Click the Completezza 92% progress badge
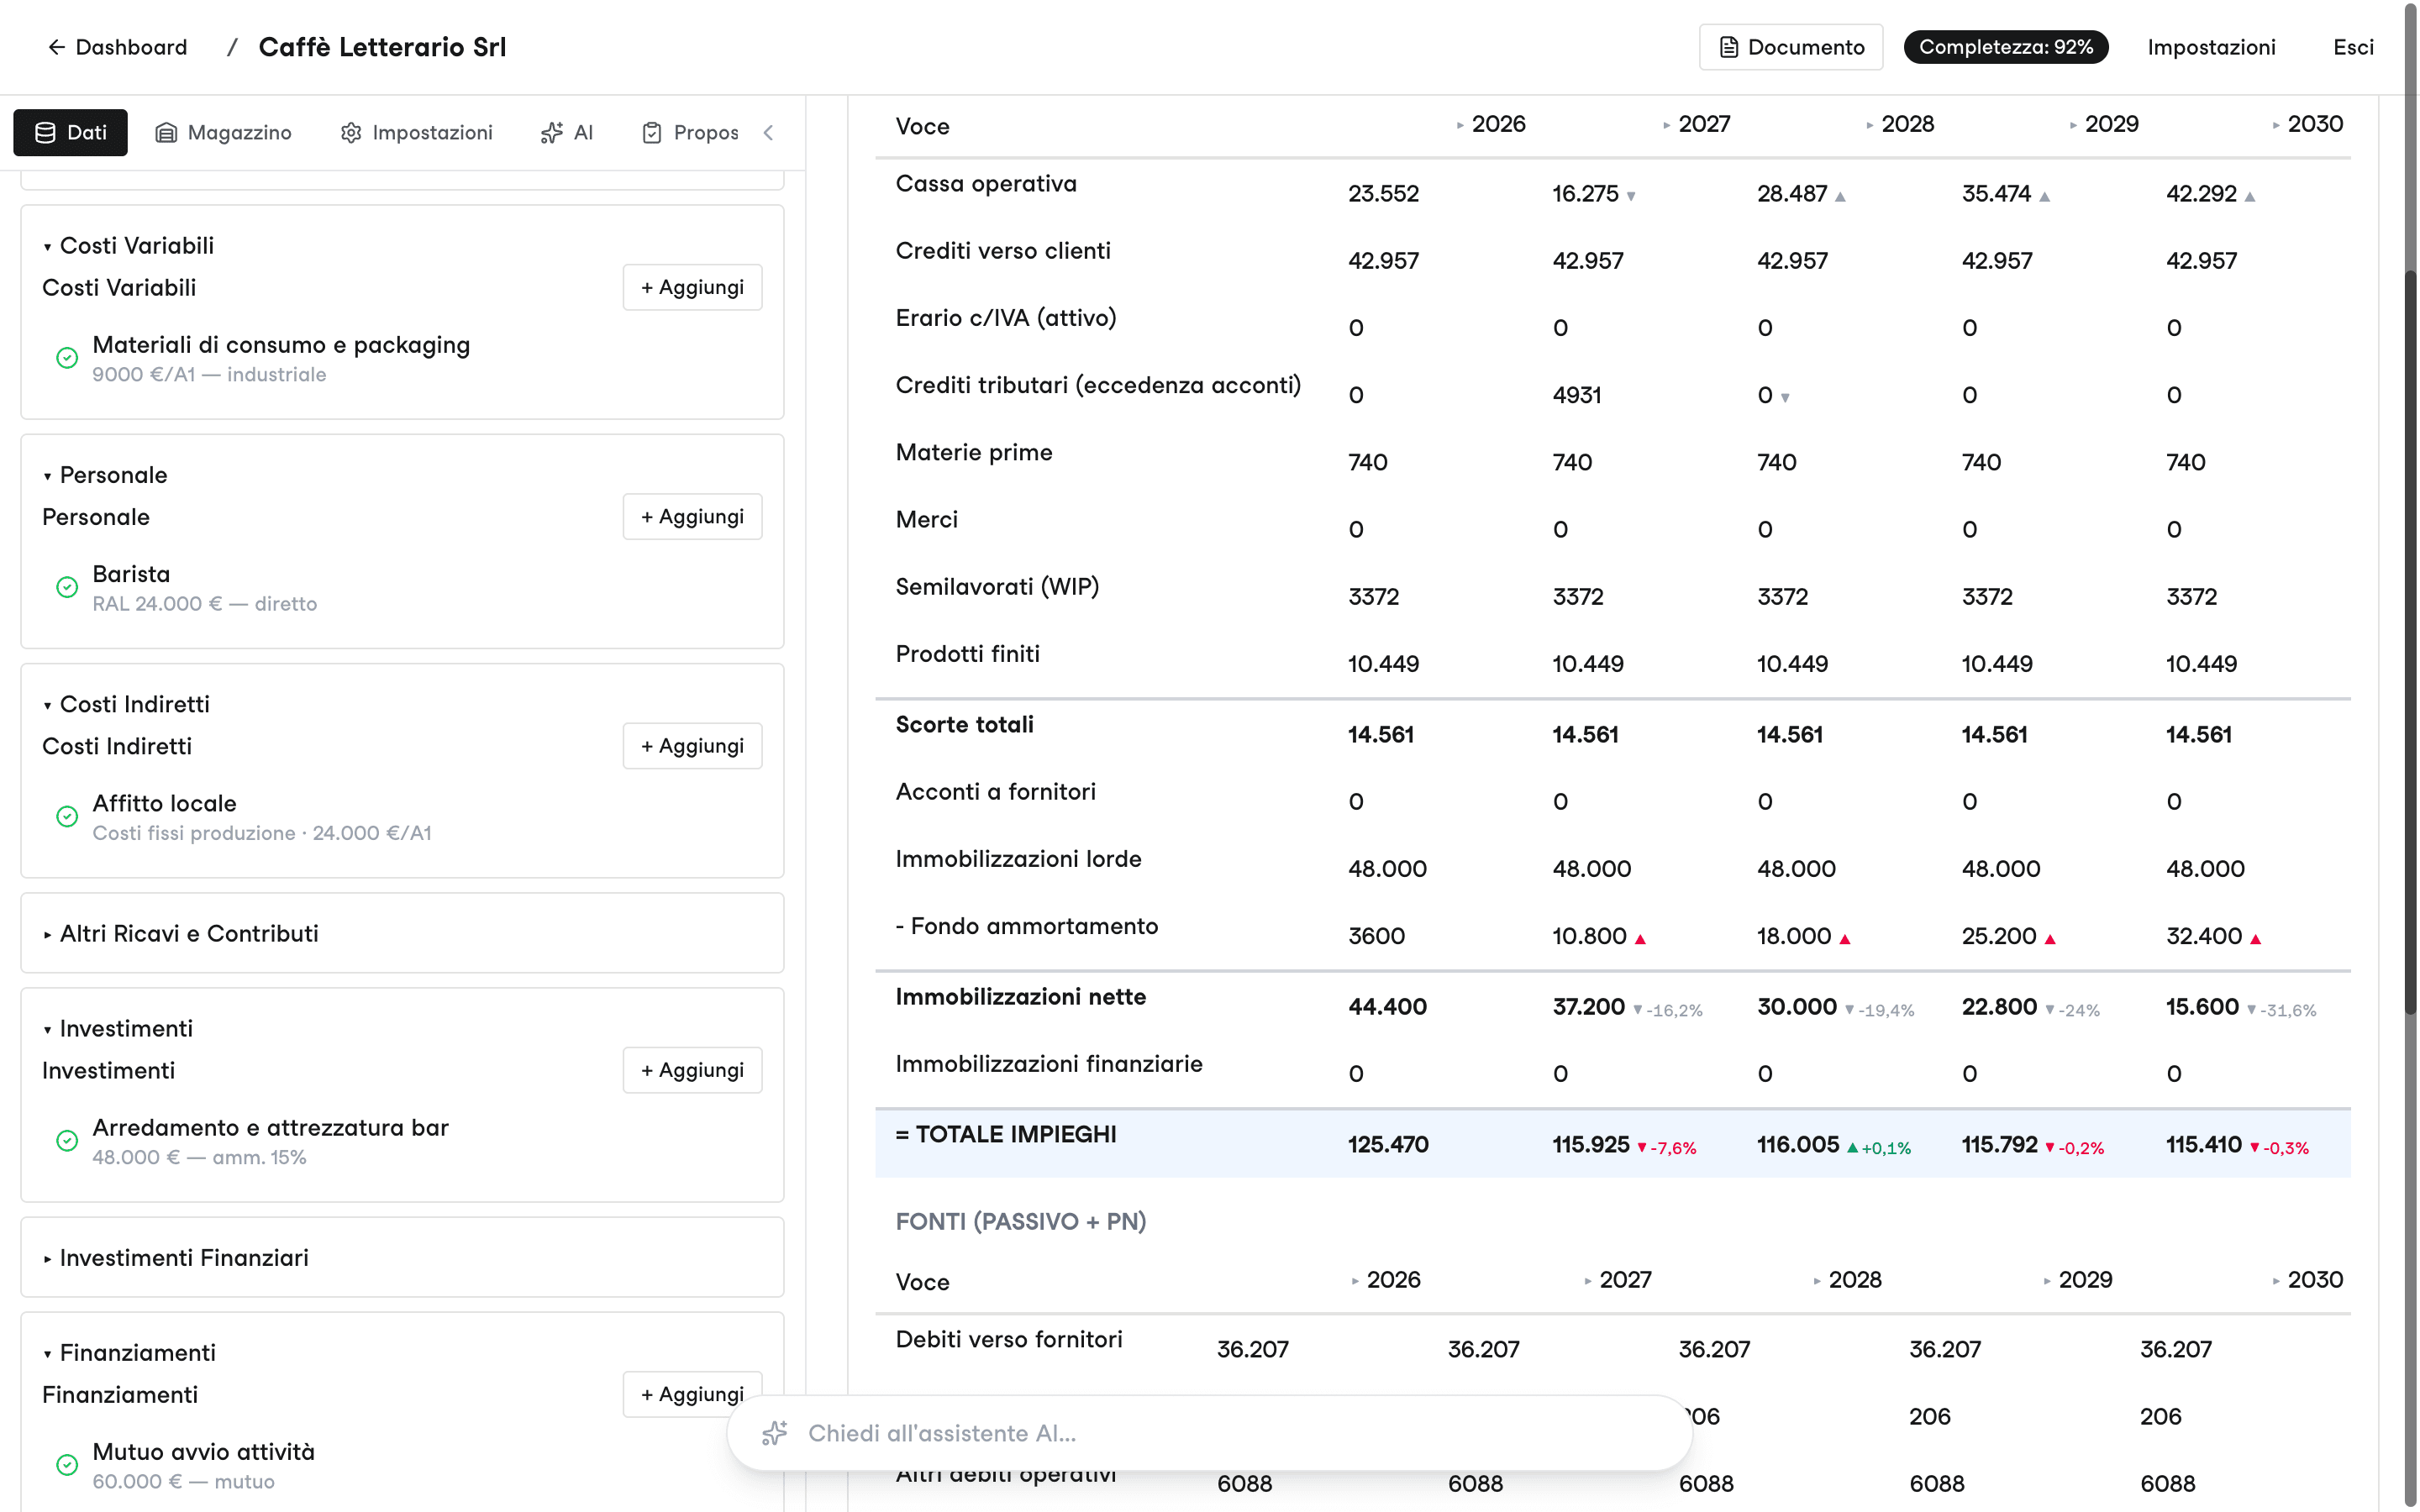 [2005, 47]
